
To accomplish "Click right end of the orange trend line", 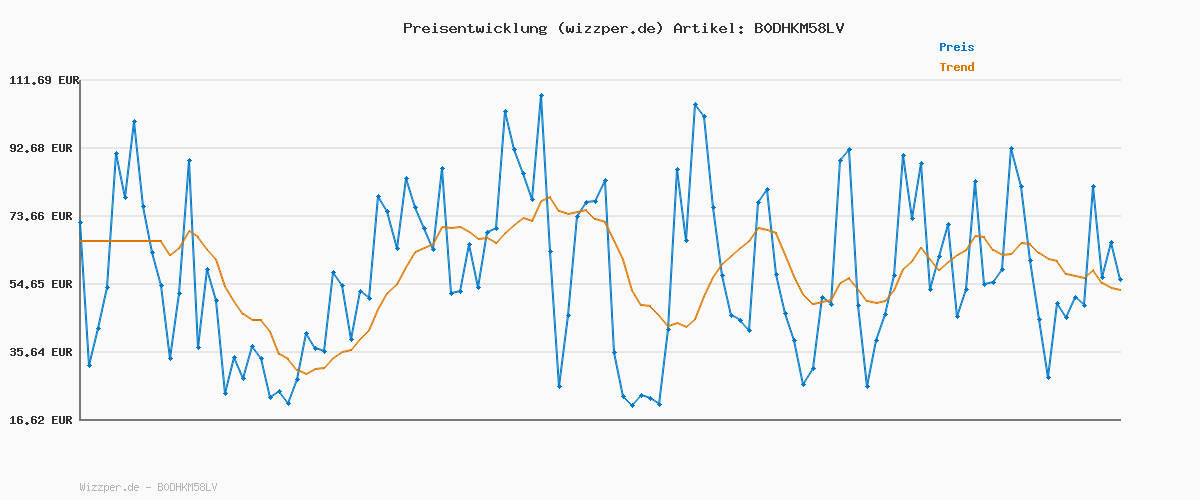I will point(1120,290).
